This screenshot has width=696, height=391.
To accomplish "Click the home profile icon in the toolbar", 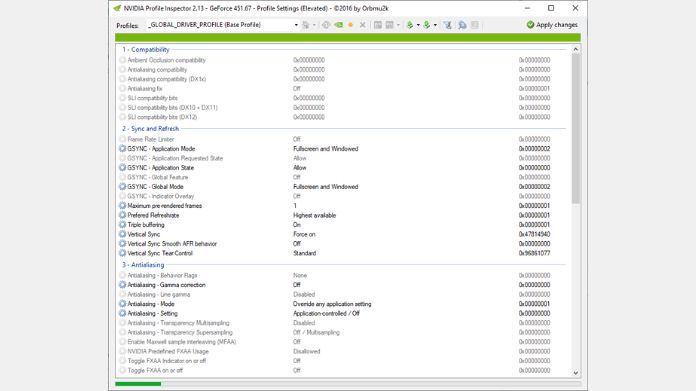I will tap(306, 25).
